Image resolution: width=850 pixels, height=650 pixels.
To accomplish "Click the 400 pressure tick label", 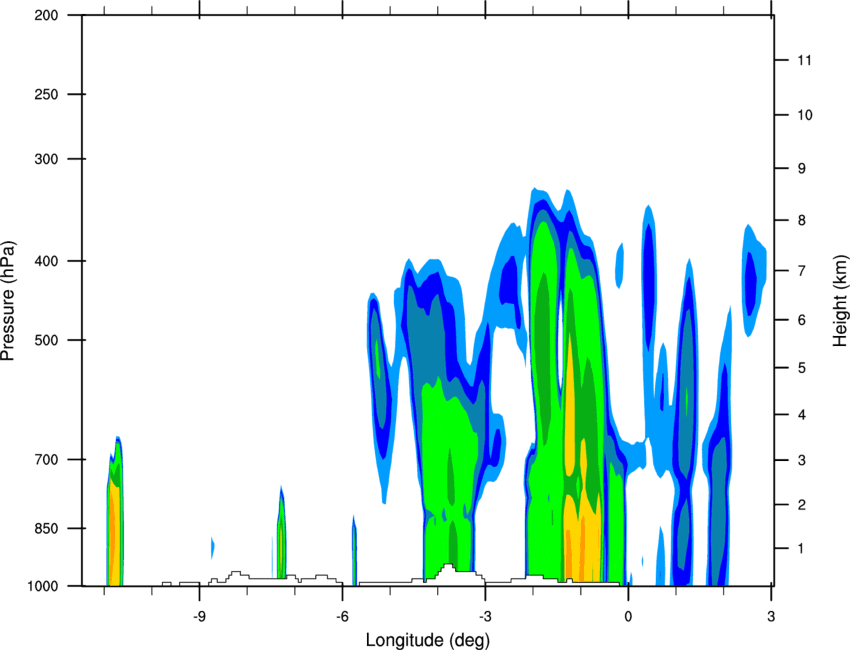I will point(46,261).
